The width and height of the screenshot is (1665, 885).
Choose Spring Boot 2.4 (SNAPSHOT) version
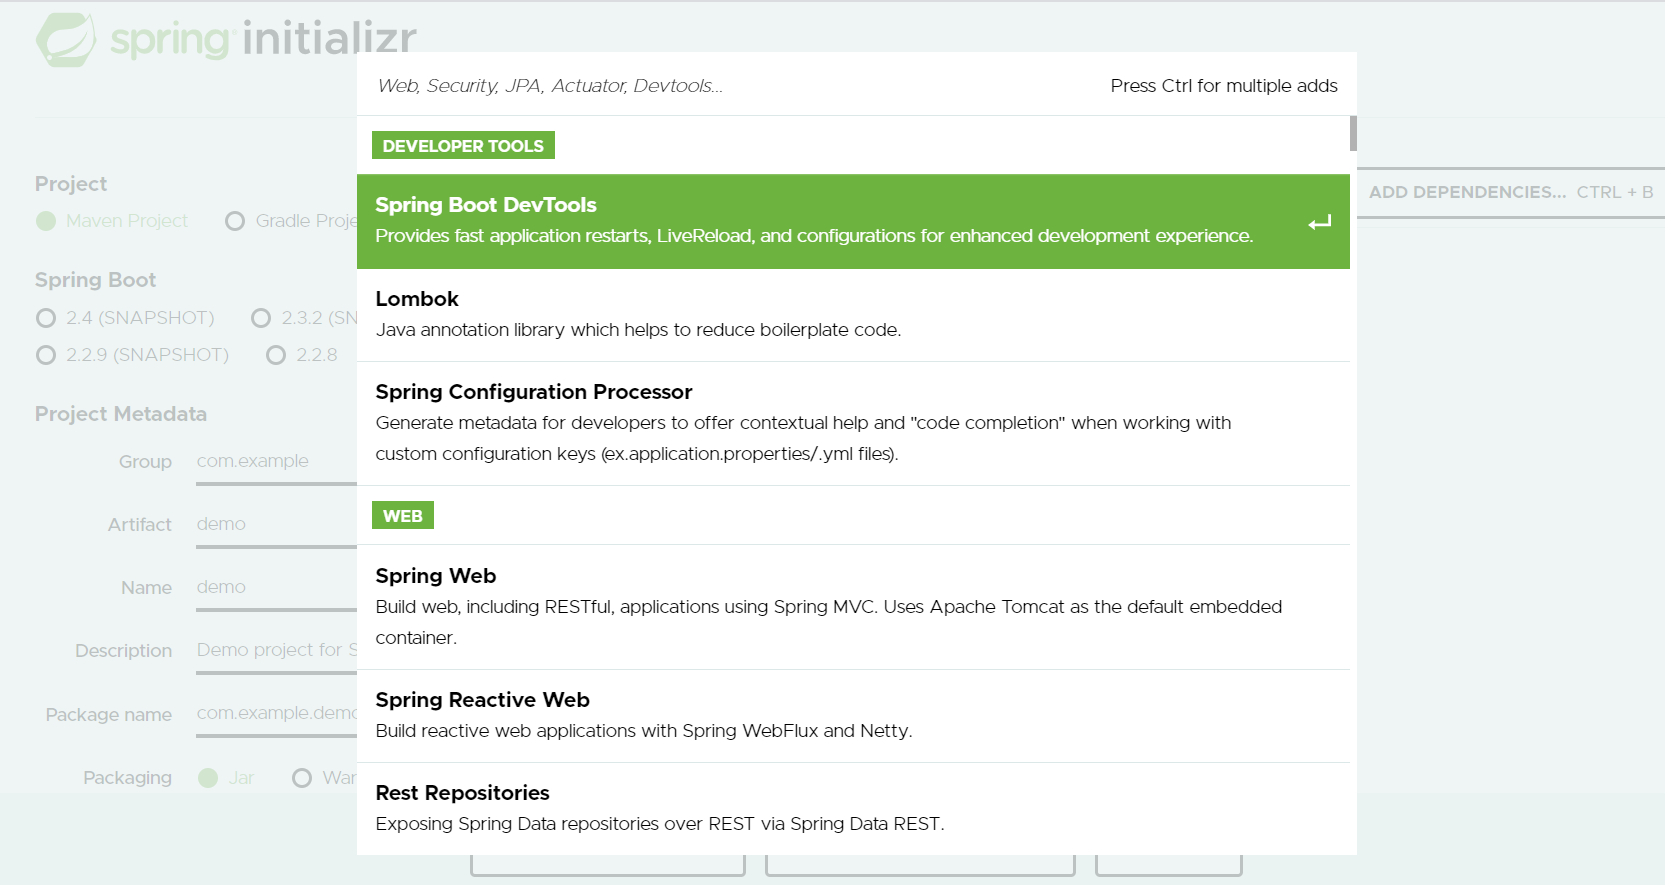46,318
